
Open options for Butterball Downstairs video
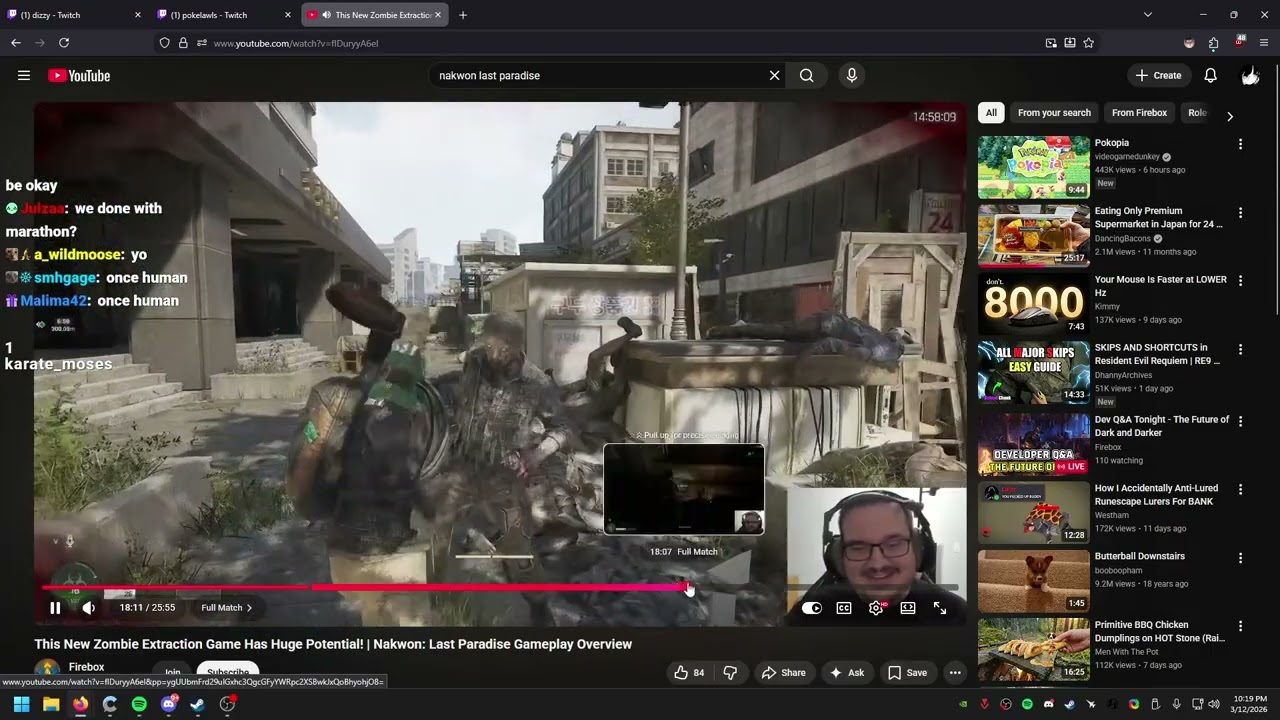click(x=1240, y=558)
